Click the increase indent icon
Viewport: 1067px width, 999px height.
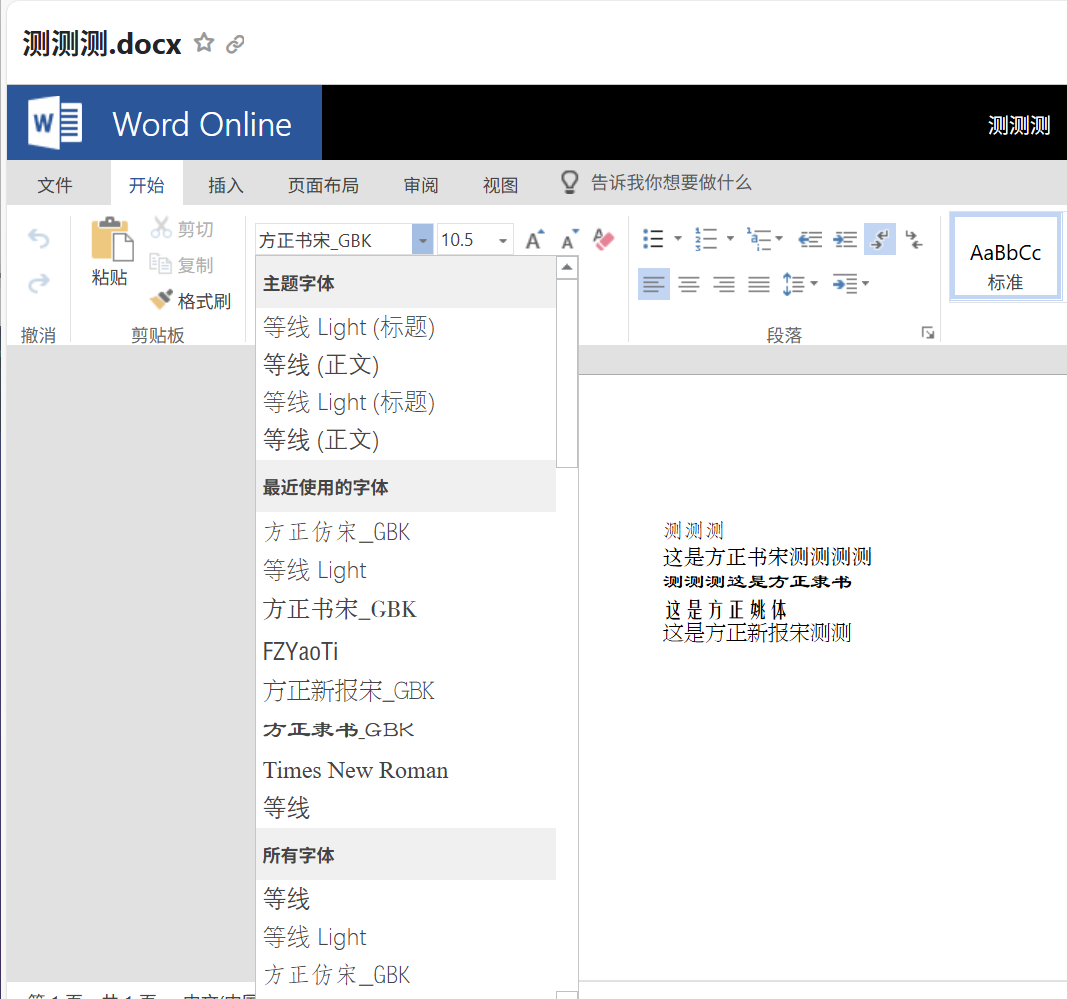coord(846,240)
